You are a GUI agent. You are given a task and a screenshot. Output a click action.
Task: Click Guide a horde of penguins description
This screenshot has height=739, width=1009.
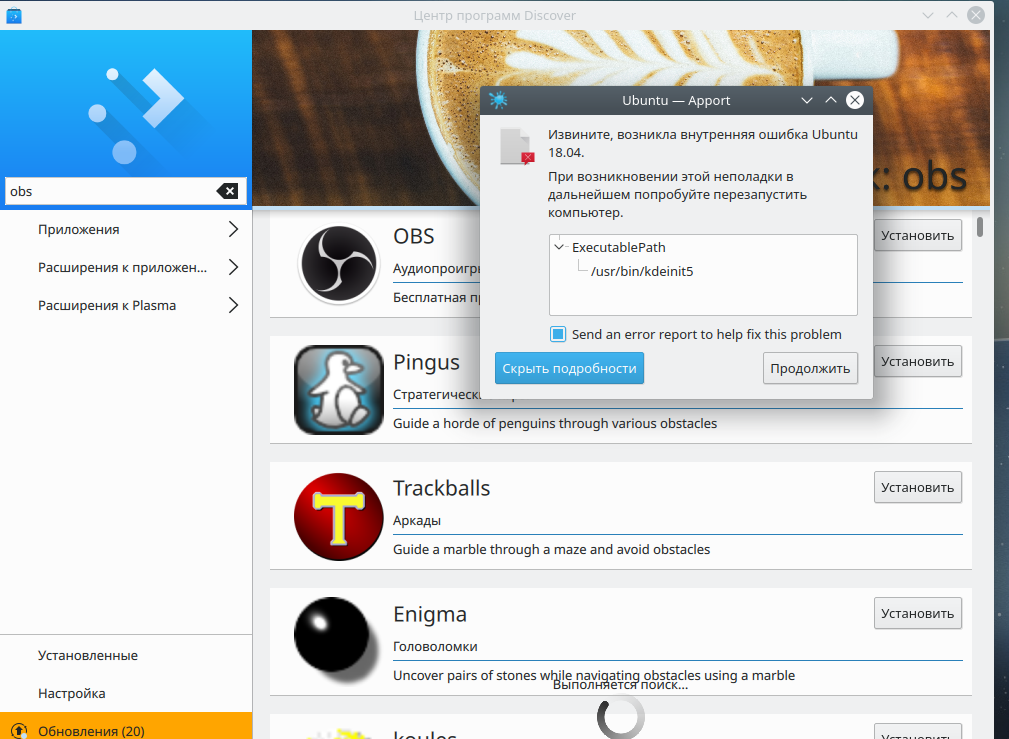coord(555,424)
